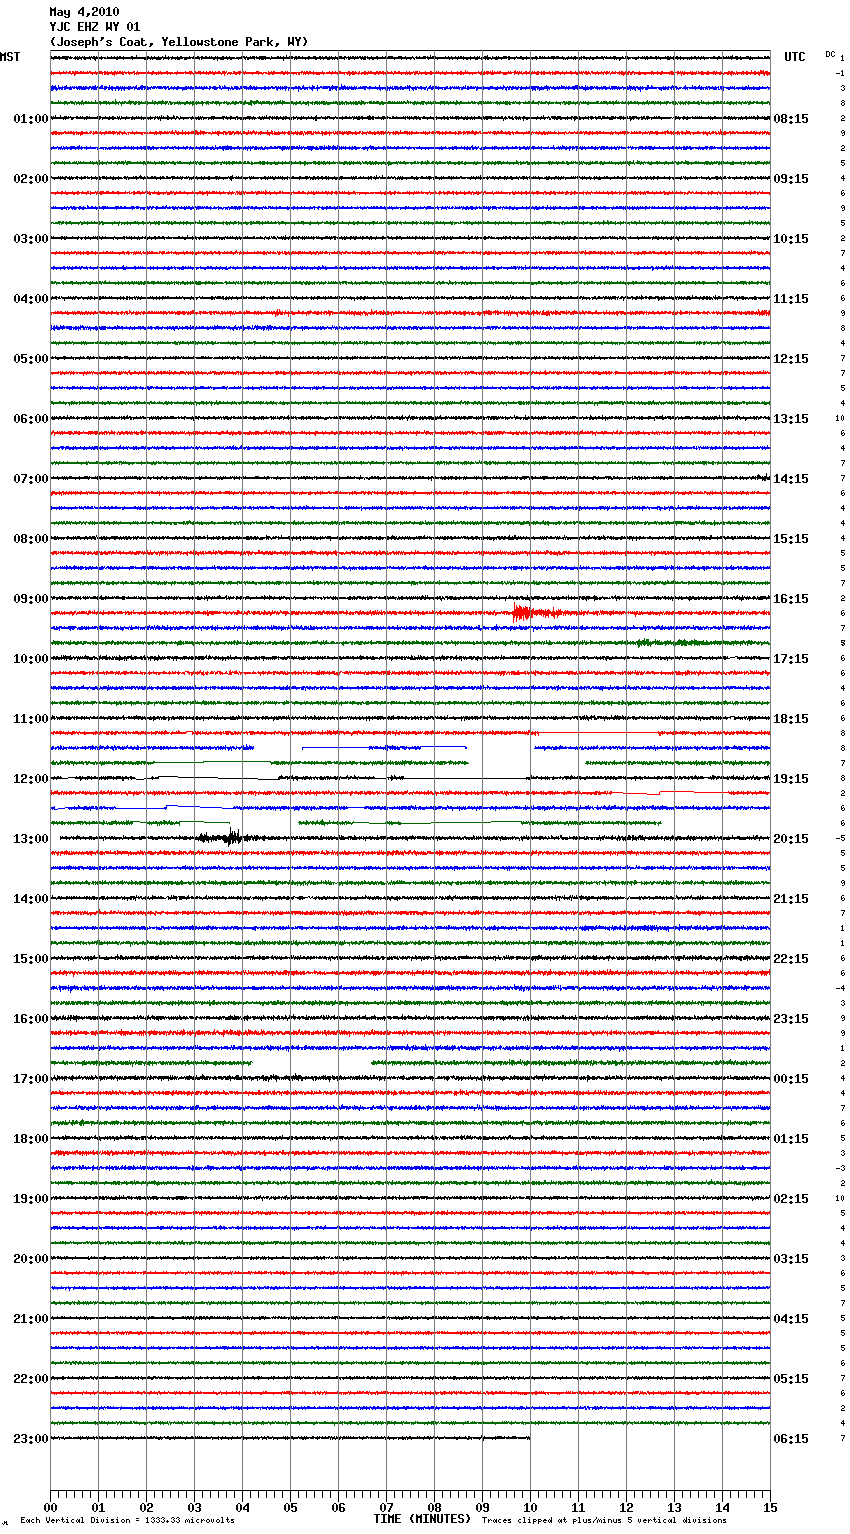This screenshot has height=1534, width=850.
Task: Select the '05:00' MST hour label
Action: click(31, 359)
